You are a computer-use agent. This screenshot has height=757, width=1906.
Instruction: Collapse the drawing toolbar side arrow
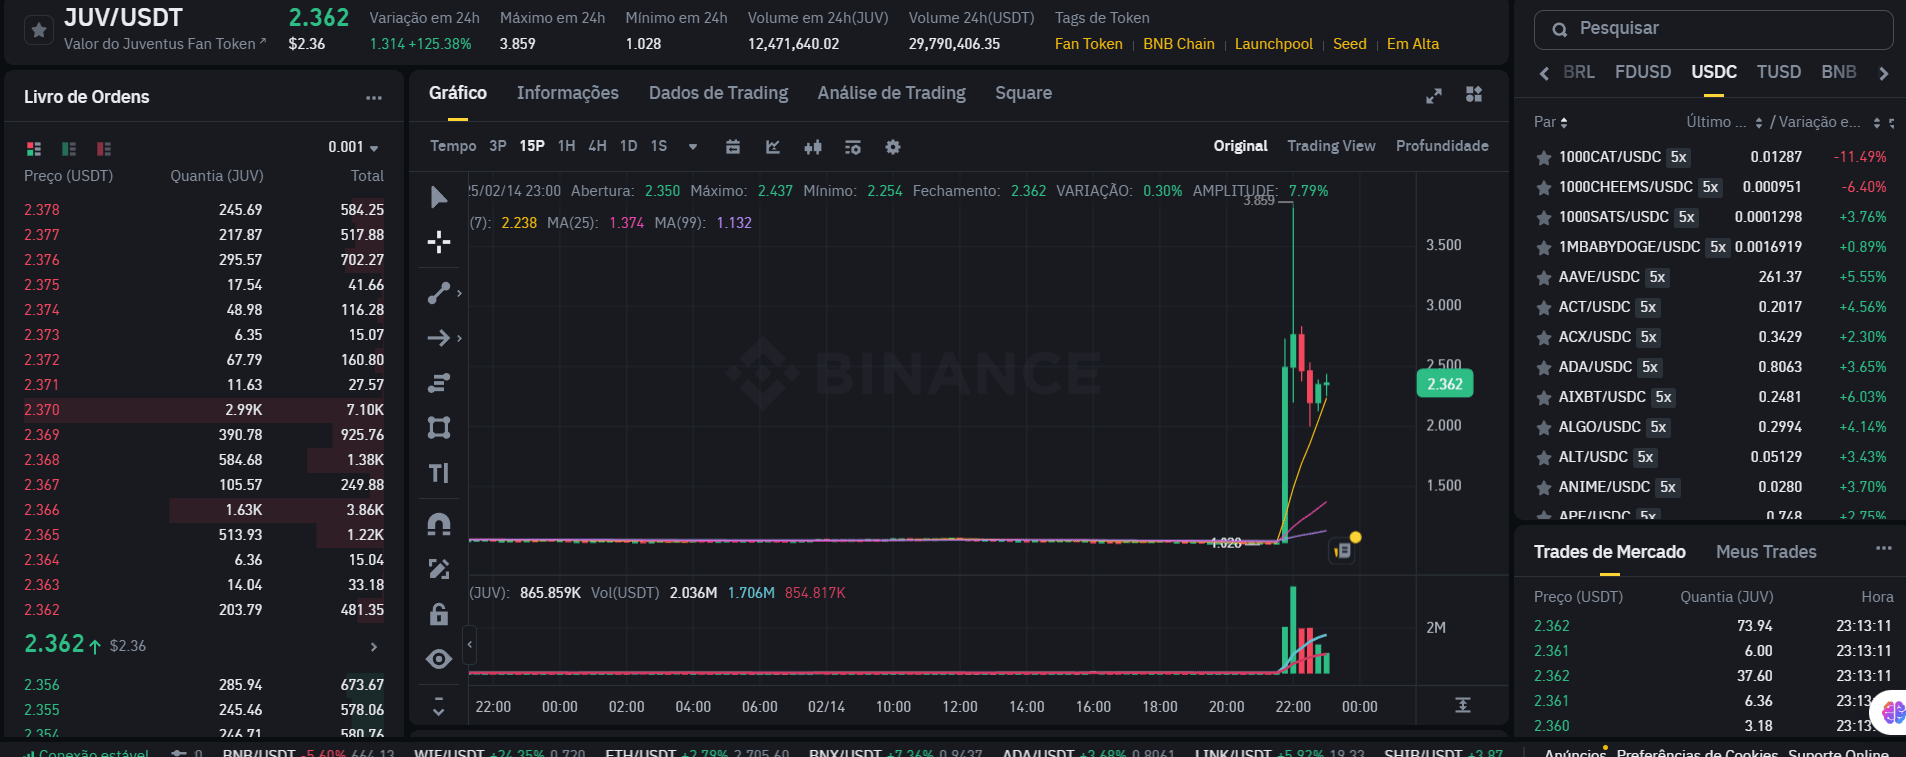(469, 645)
